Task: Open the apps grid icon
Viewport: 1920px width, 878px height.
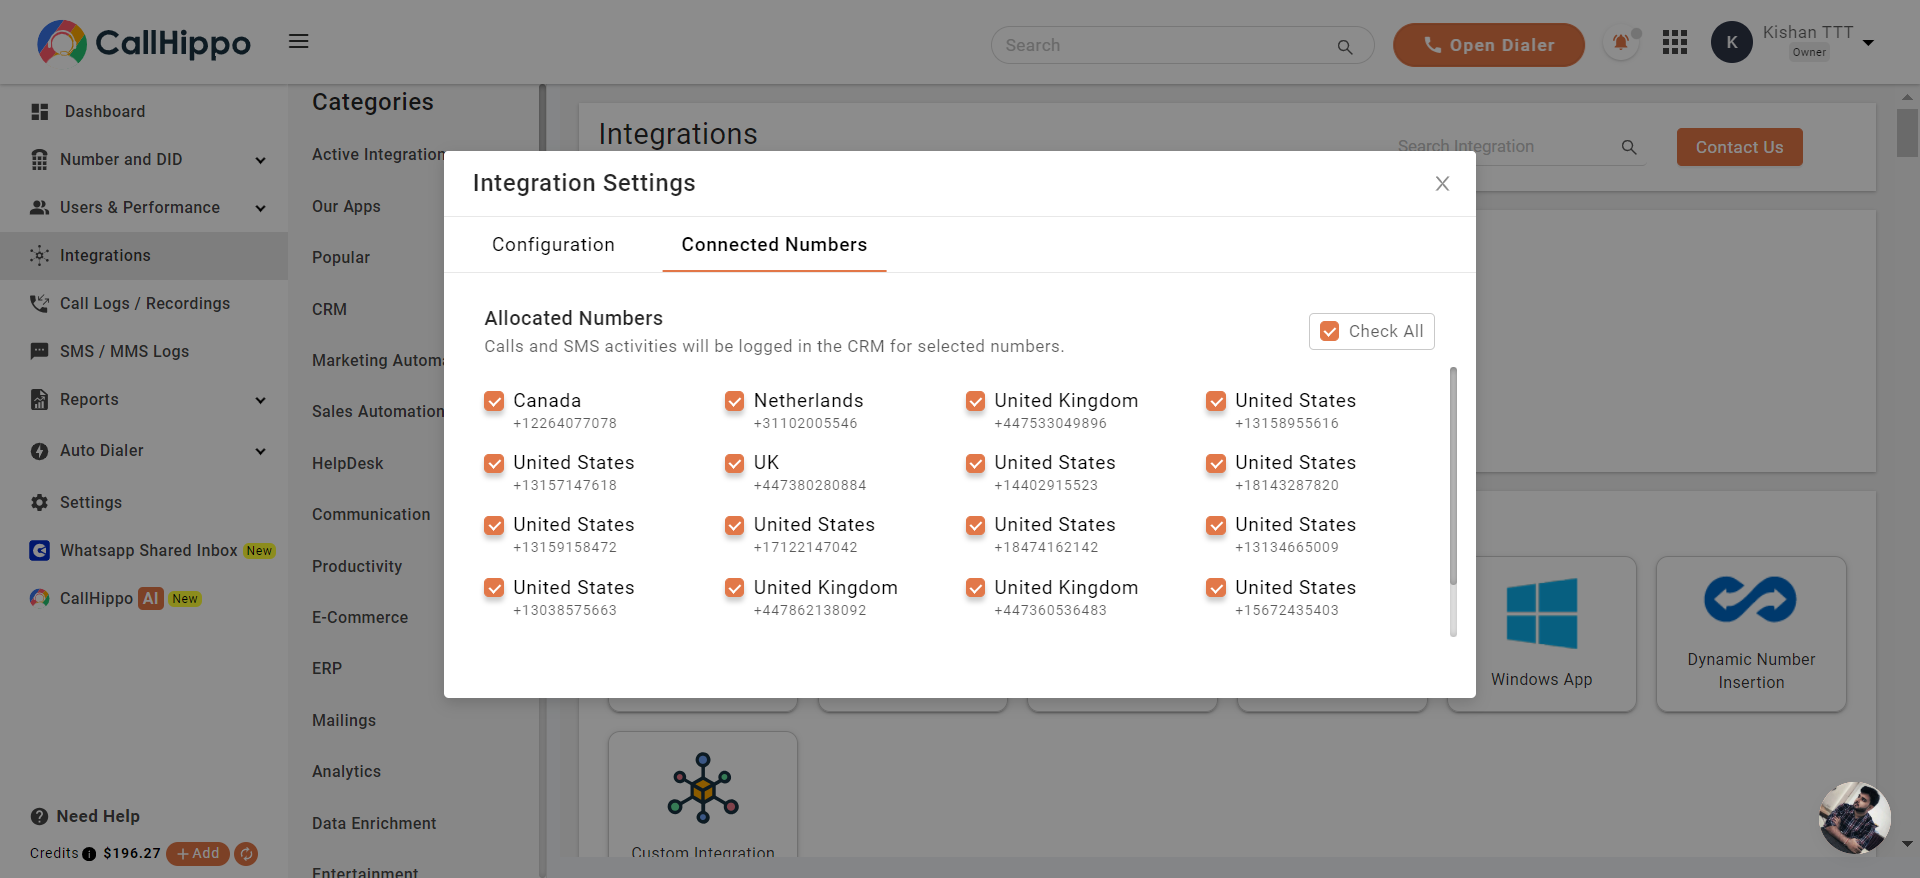Action: click(1675, 42)
